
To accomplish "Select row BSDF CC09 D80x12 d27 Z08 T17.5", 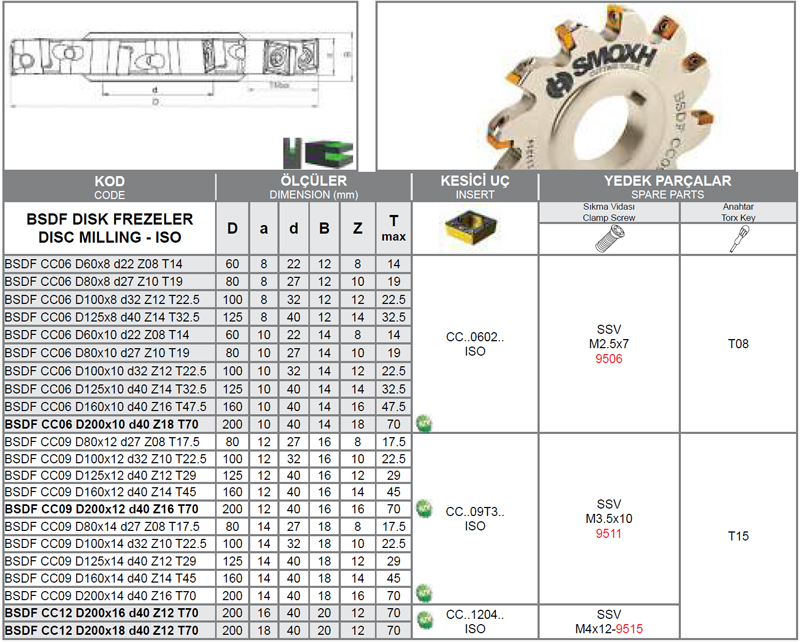I will [x=207, y=442].
